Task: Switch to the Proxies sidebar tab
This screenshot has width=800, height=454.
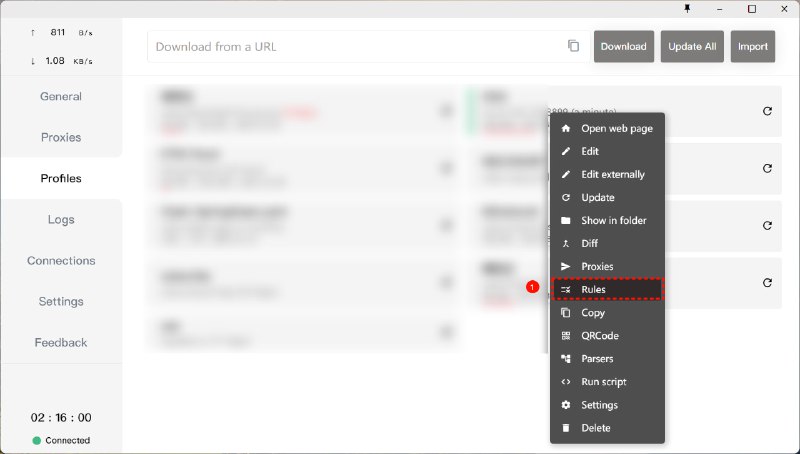Action: (x=61, y=137)
